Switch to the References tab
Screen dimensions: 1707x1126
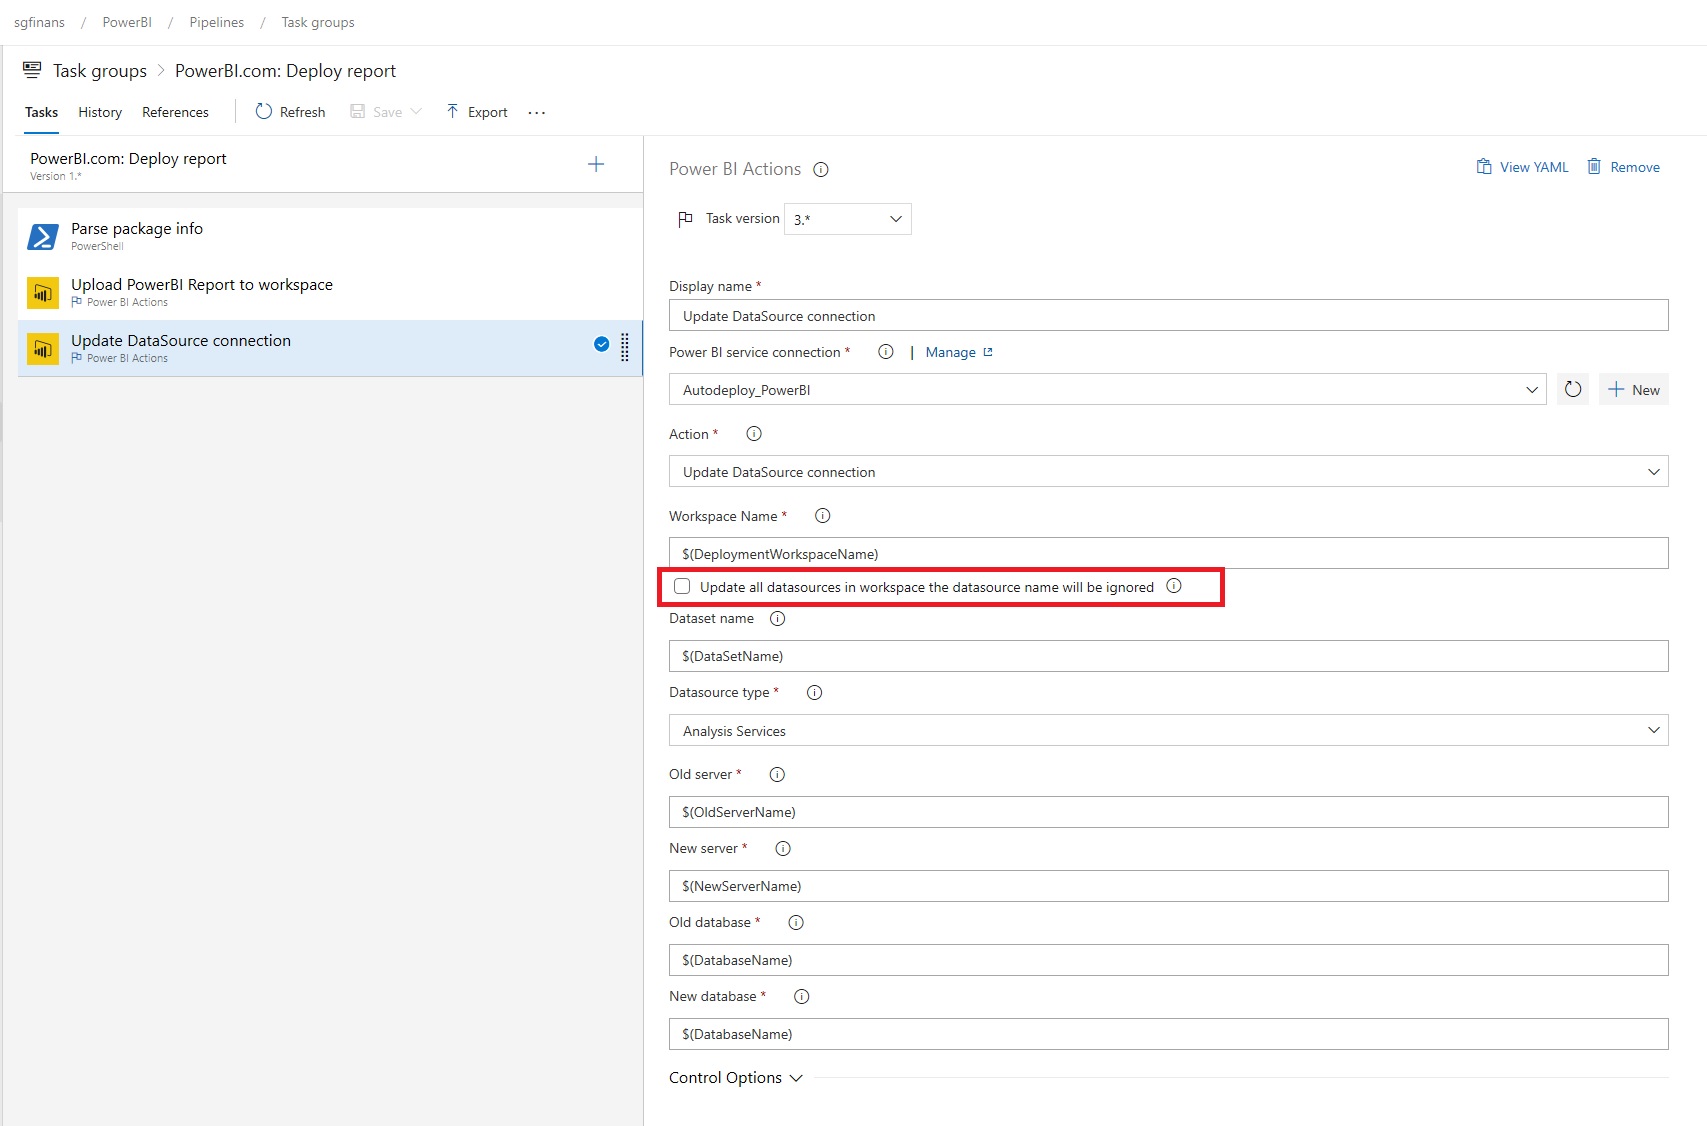coord(175,111)
